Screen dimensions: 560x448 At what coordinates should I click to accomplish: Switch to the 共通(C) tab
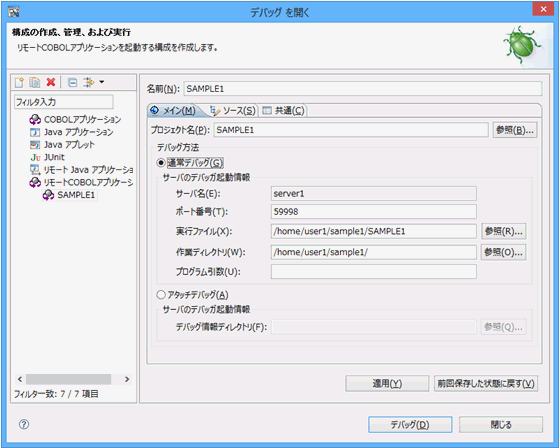pyautogui.click(x=284, y=111)
